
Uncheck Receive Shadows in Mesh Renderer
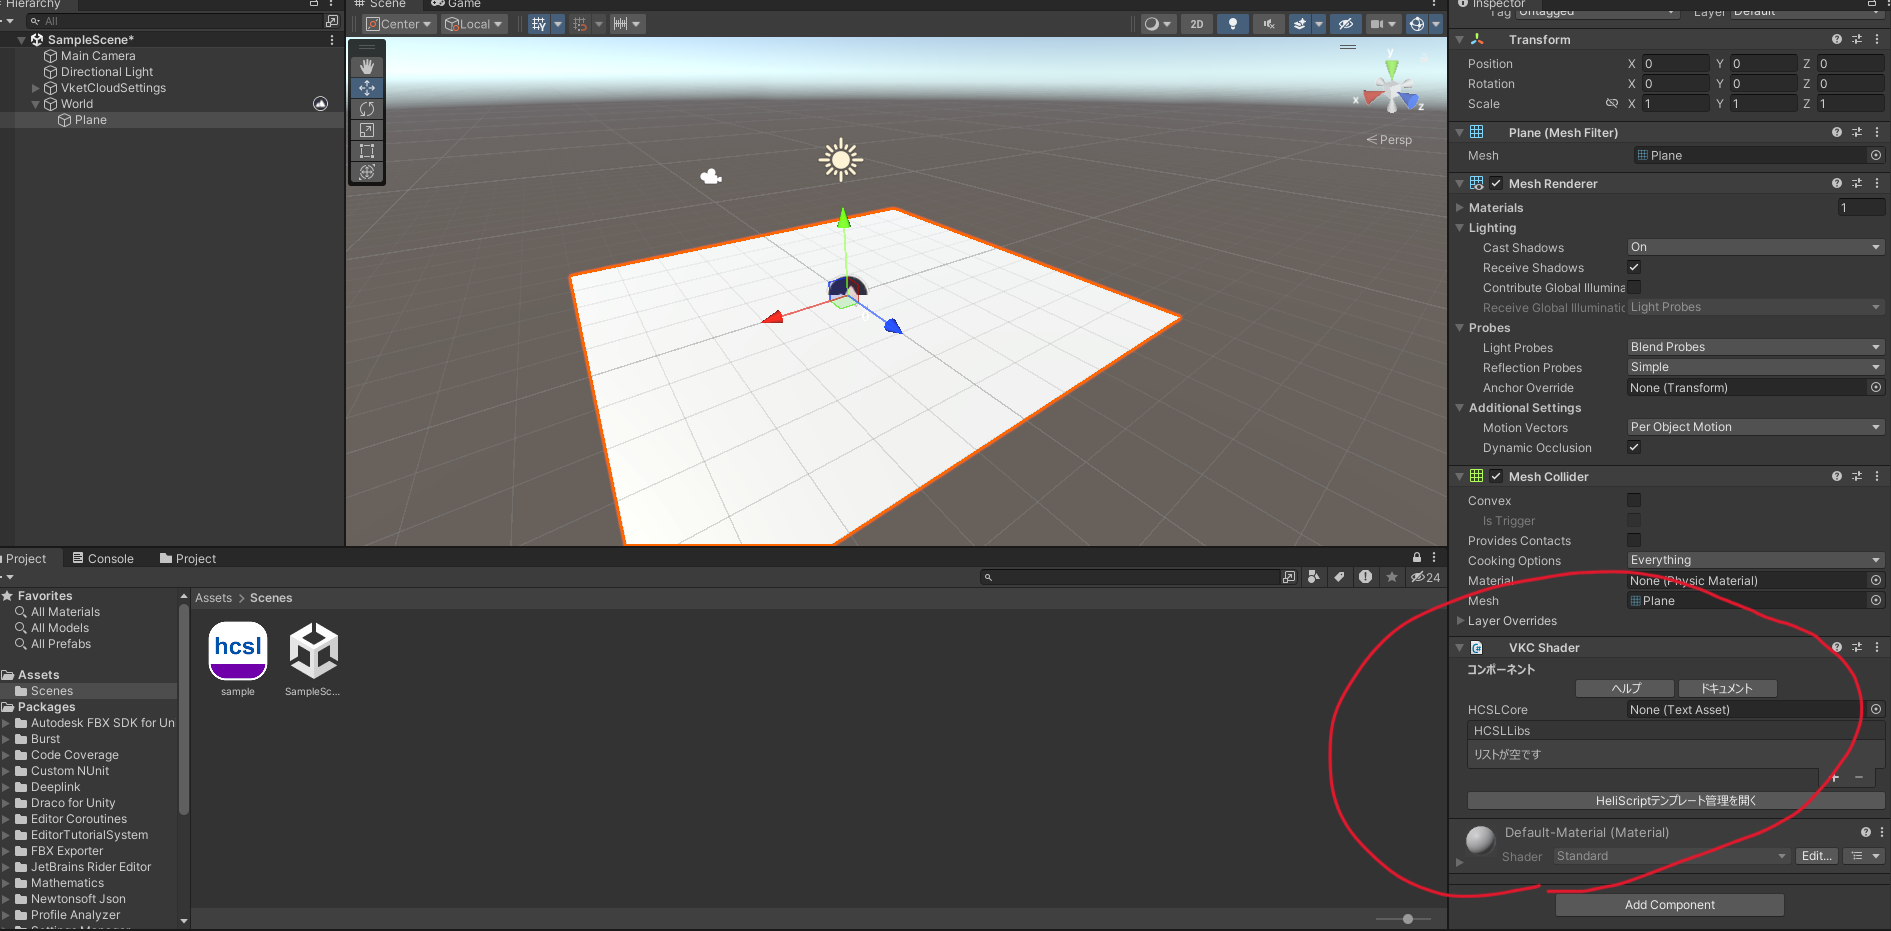point(1634,267)
